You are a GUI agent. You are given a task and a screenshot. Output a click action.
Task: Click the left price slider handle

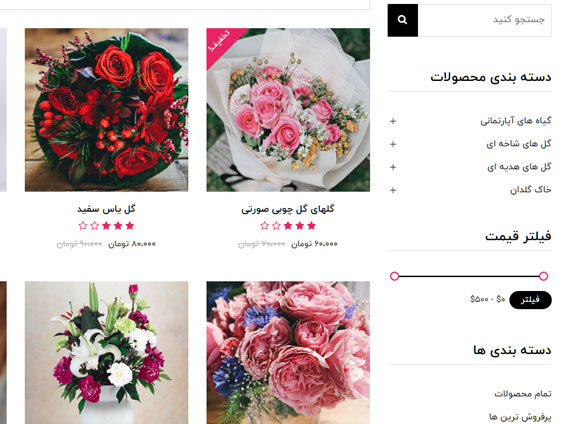point(395,276)
